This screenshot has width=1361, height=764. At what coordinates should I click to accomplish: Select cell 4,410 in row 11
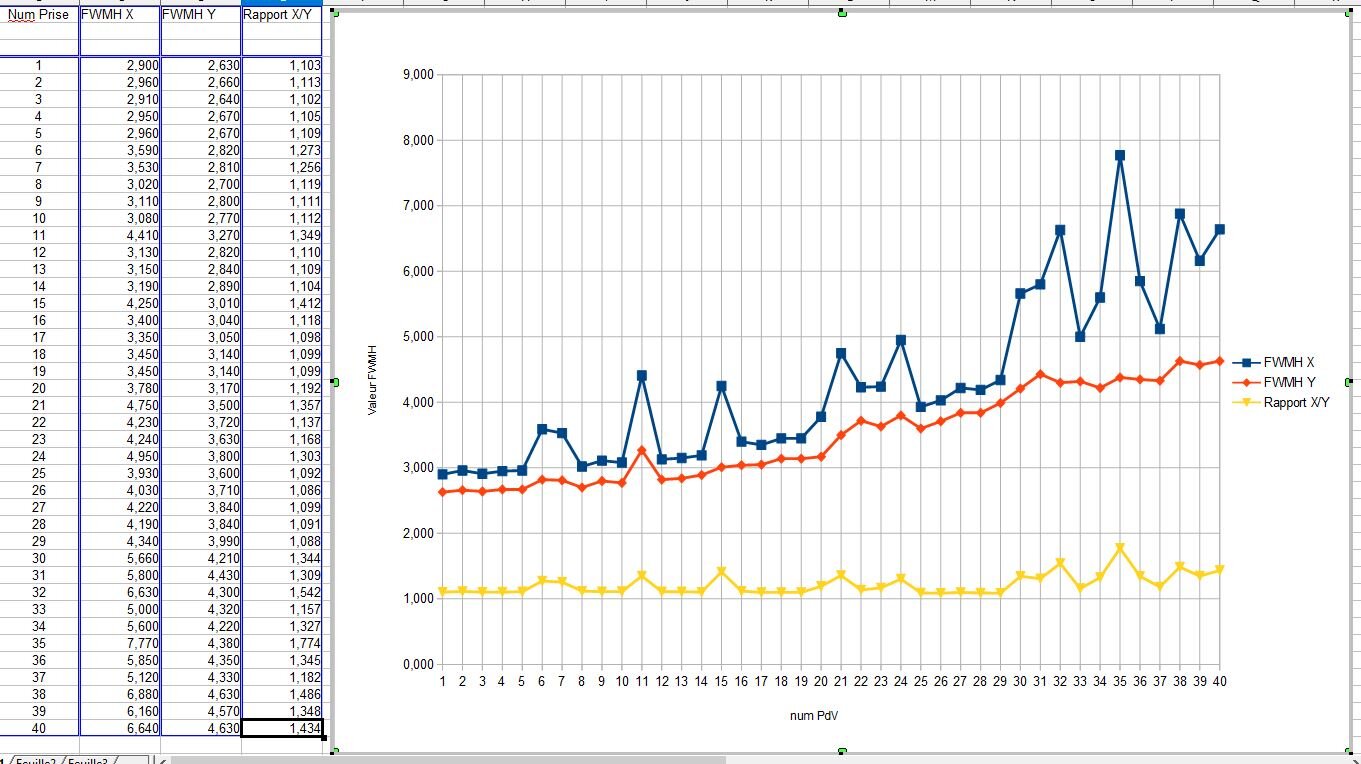[x=120, y=235]
